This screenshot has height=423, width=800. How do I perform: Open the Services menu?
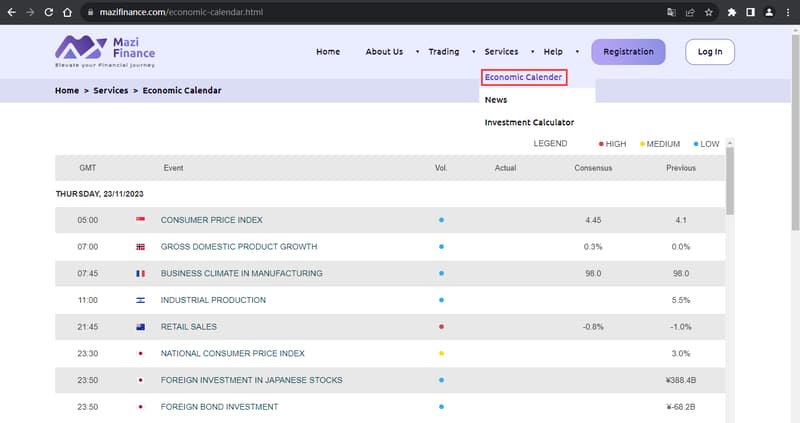[501, 52]
